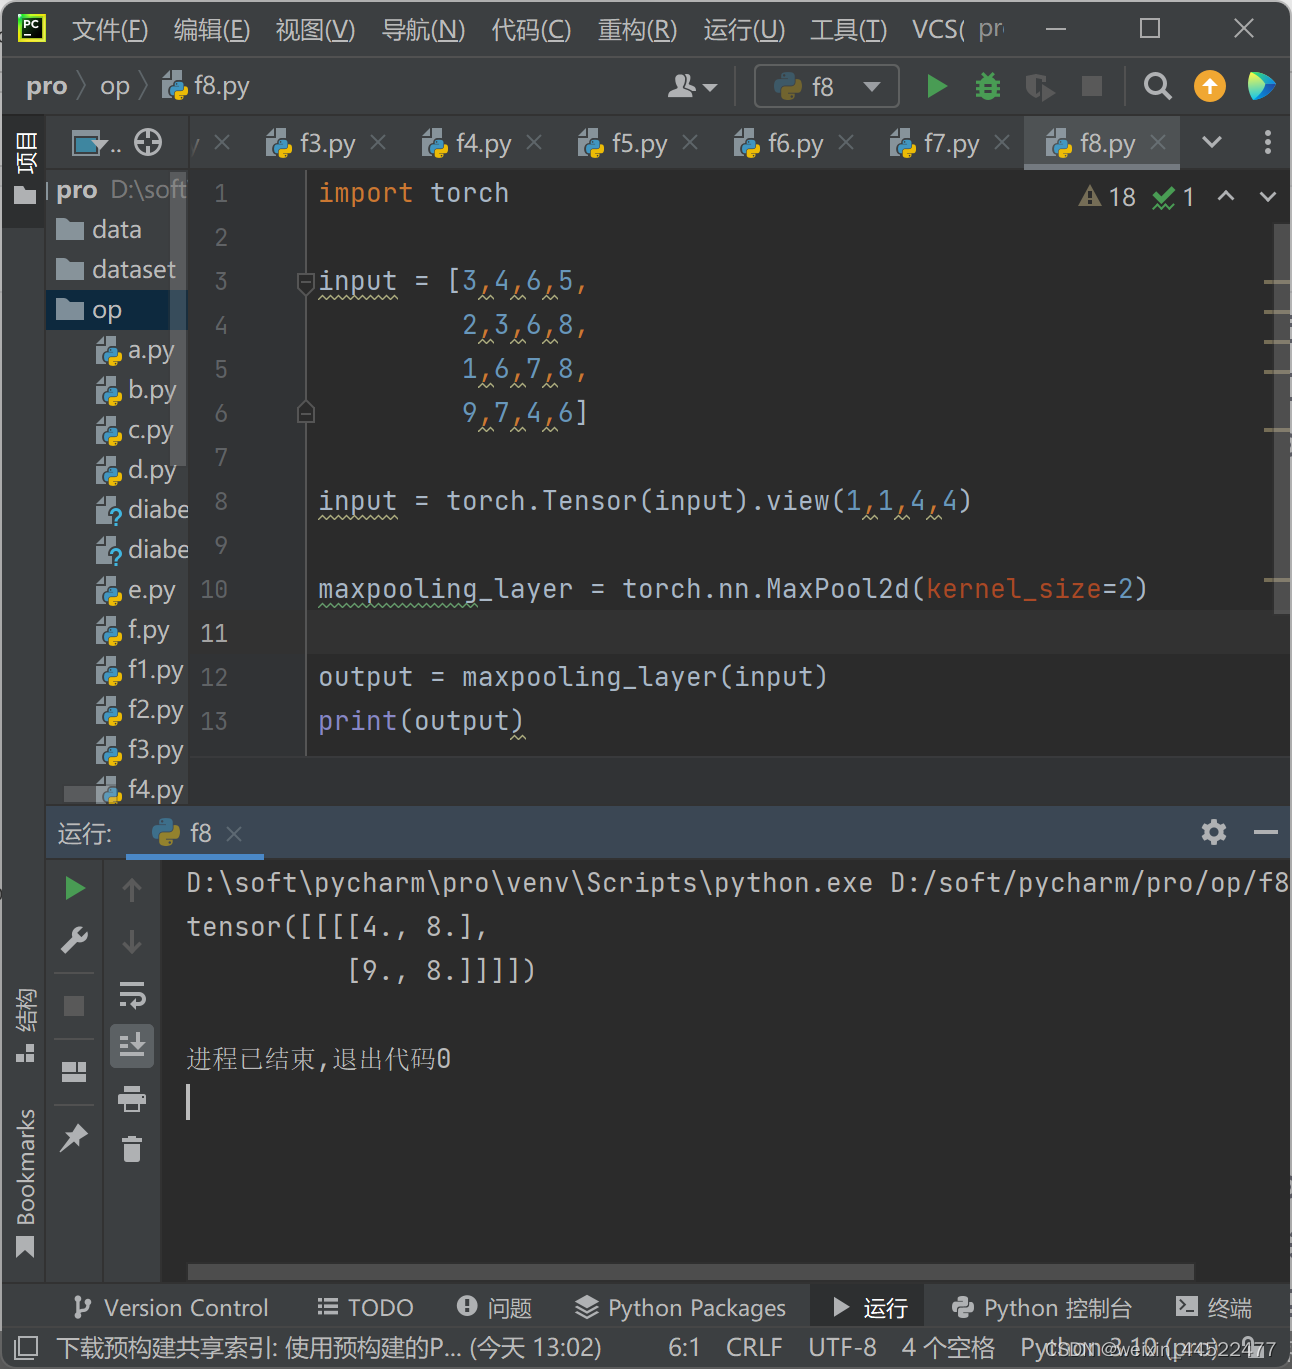
Task: Click the Stop square icon in the top toolbar
Action: [1092, 87]
